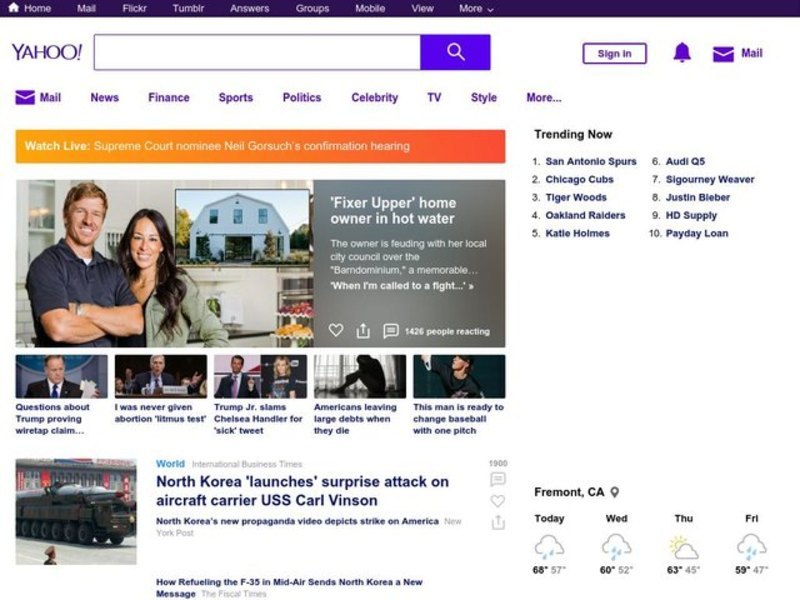800x600 pixels.
Task: Click the magnifying glass search button
Action: point(455,52)
